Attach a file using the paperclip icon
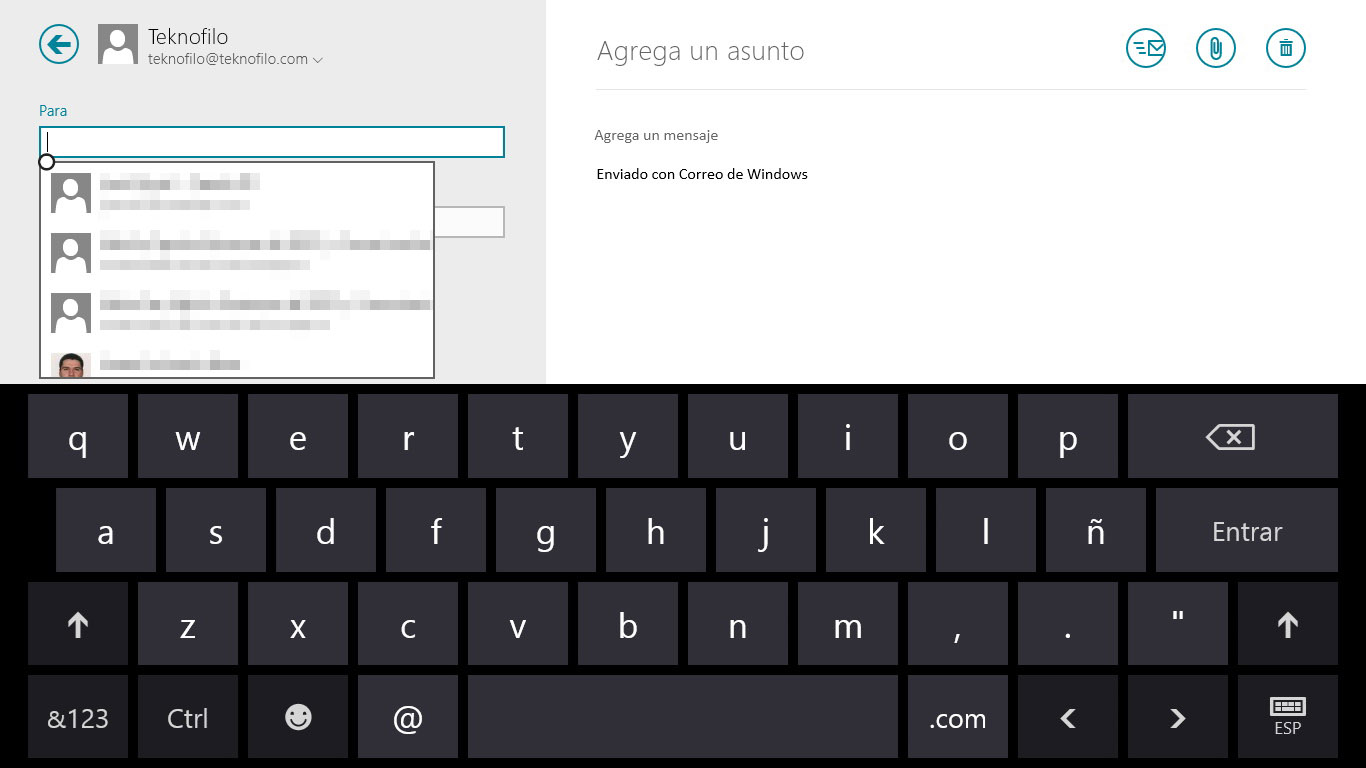The height and width of the screenshot is (768, 1366). 1216,48
